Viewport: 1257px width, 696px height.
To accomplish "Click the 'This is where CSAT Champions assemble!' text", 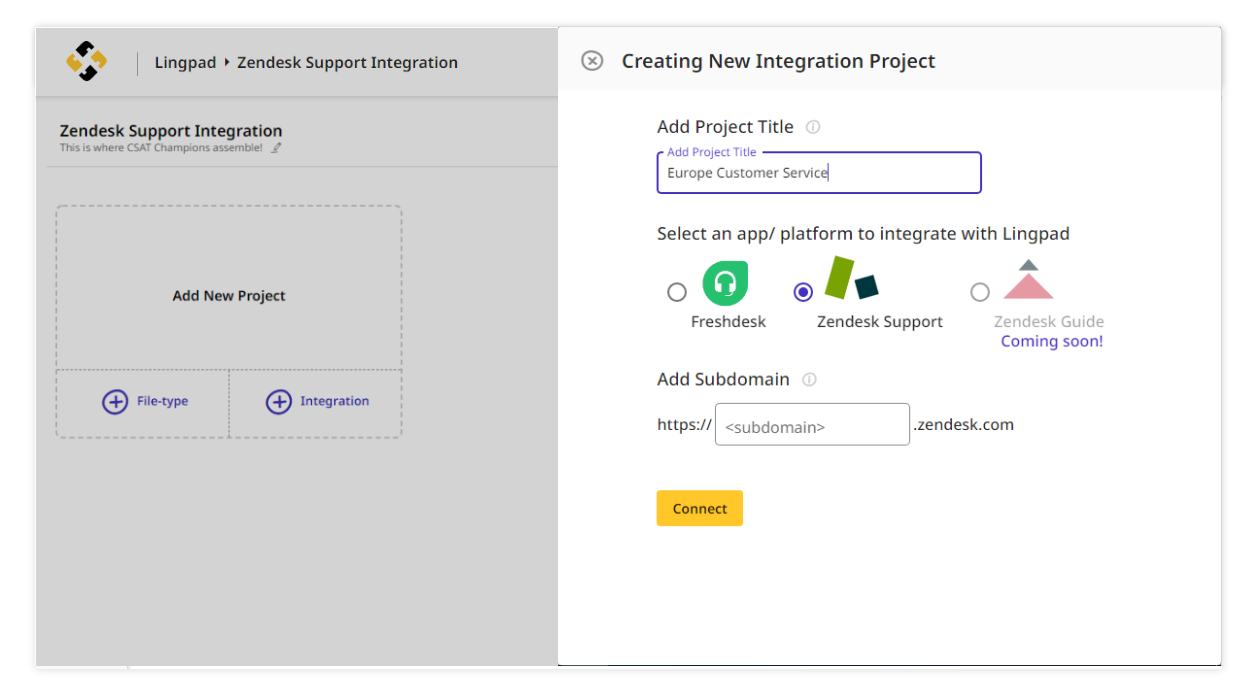I will click(161, 148).
